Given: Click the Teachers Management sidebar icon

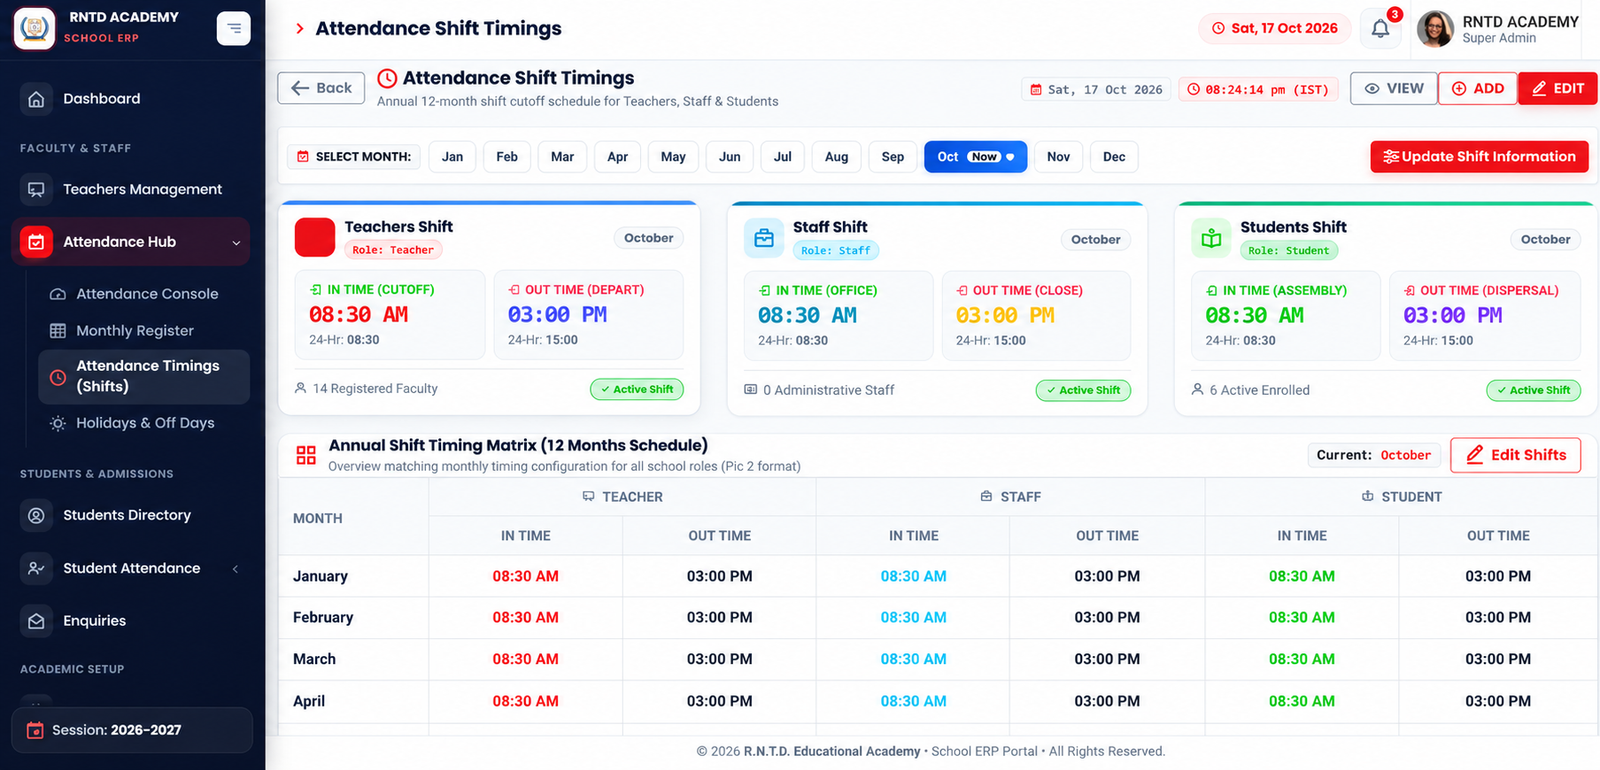Looking at the screenshot, I should pos(36,189).
